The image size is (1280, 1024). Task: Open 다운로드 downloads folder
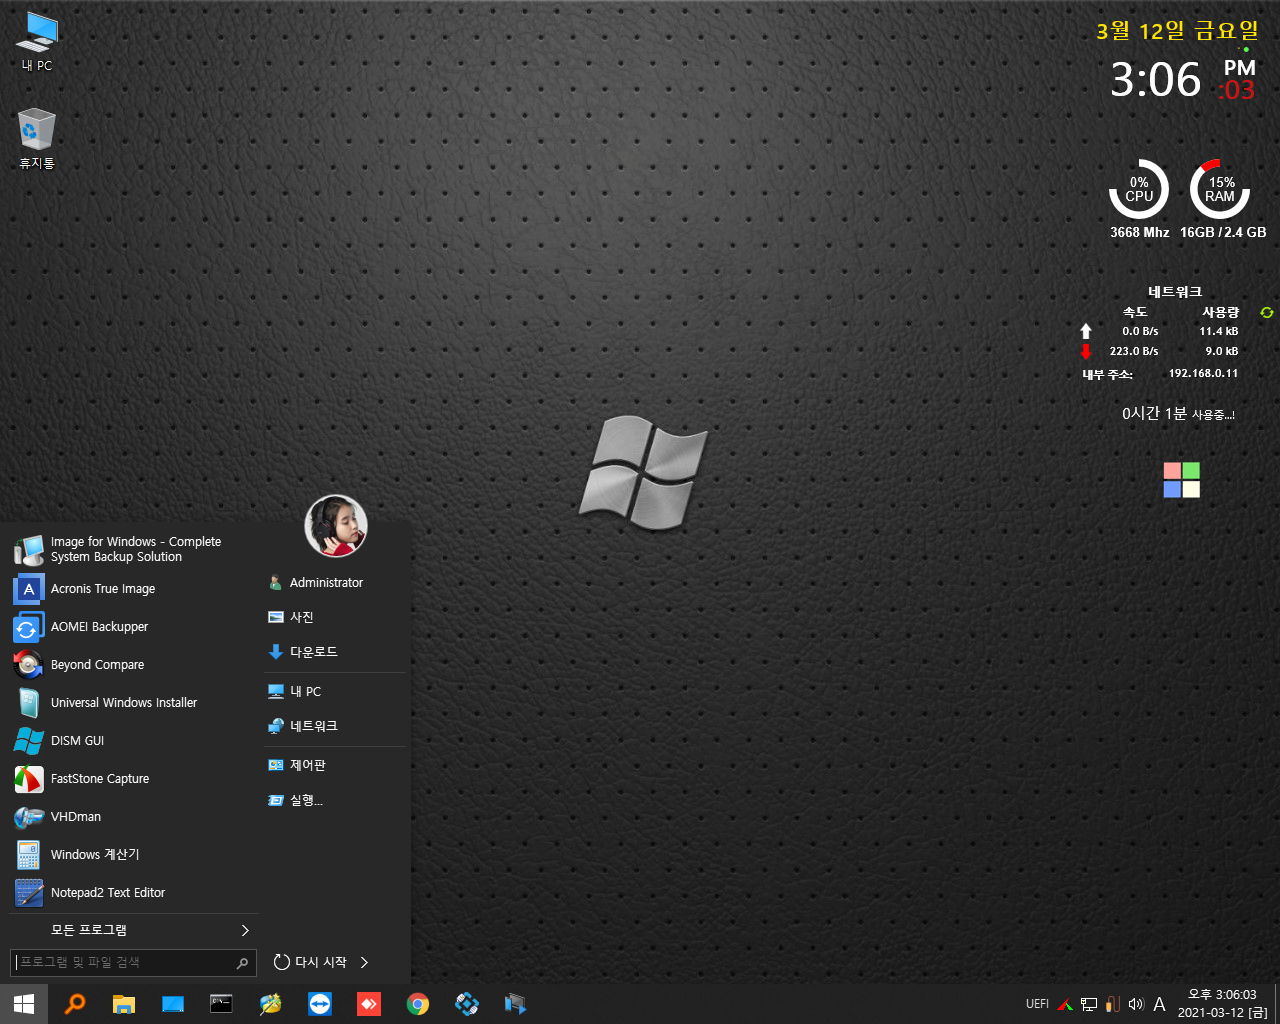(x=335, y=652)
